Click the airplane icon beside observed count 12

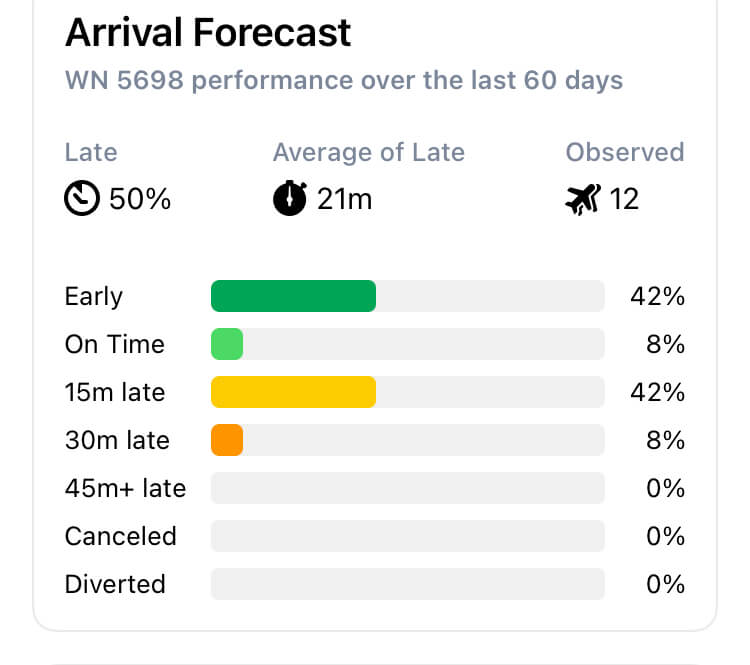pyautogui.click(x=583, y=199)
